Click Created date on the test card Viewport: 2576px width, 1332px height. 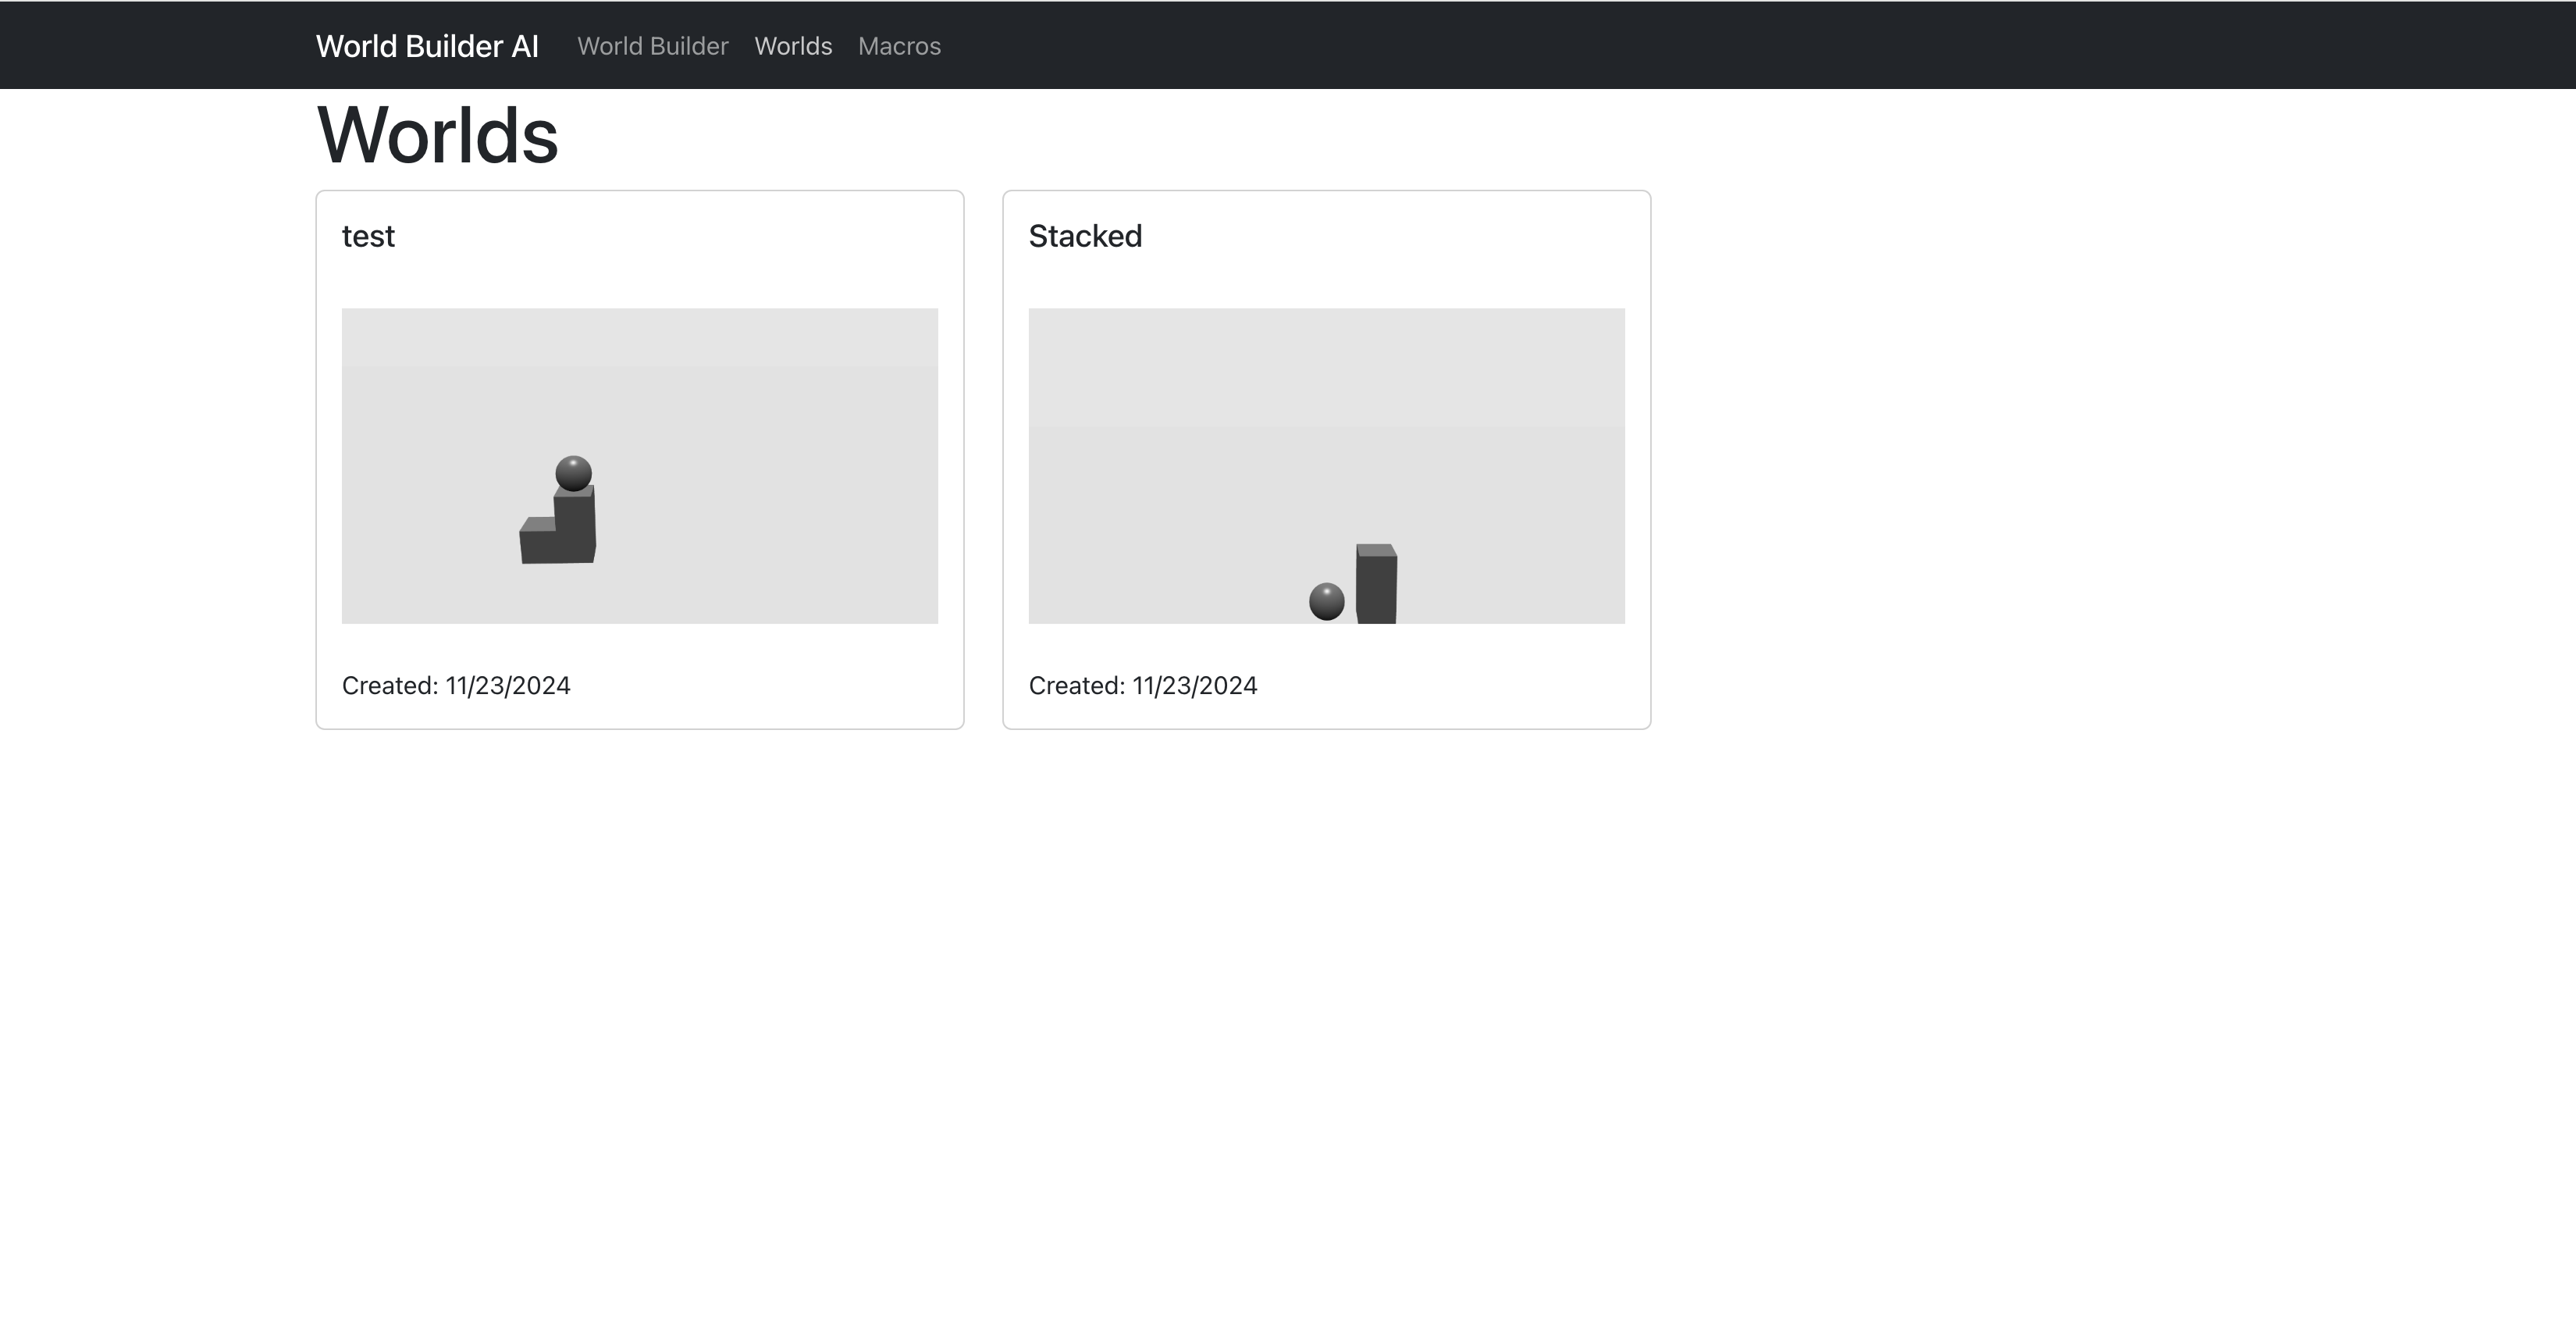click(456, 685)
